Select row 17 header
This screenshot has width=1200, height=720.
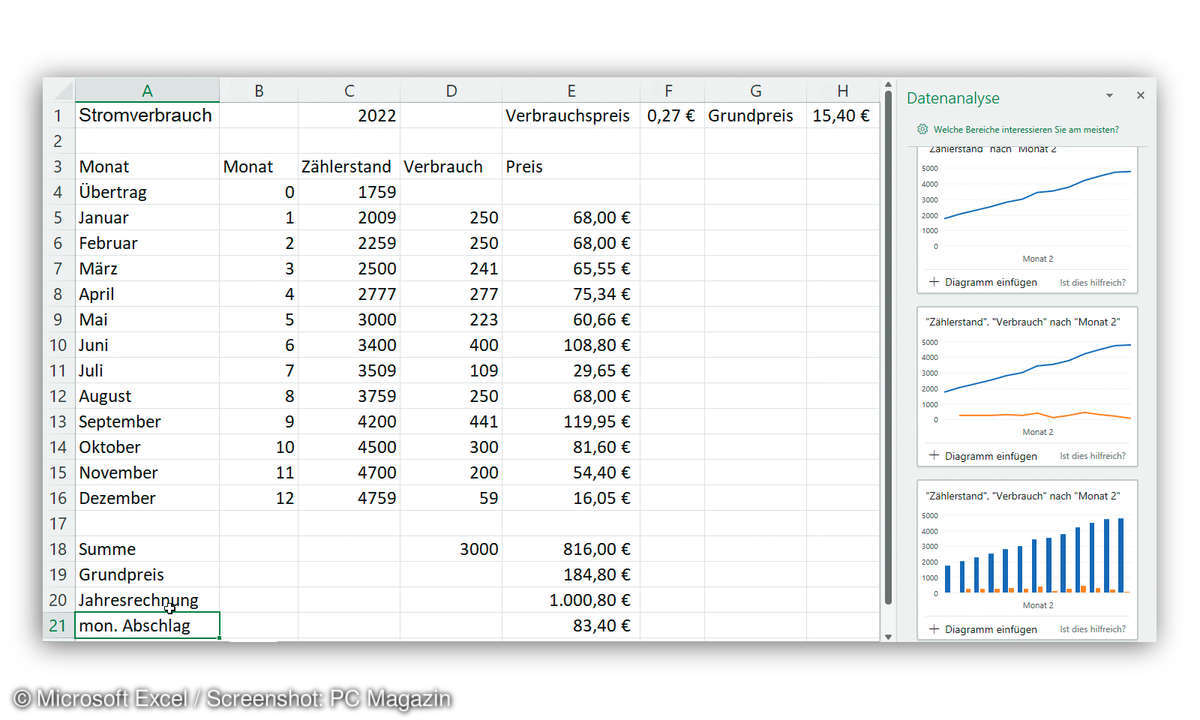tap(59, 523)
